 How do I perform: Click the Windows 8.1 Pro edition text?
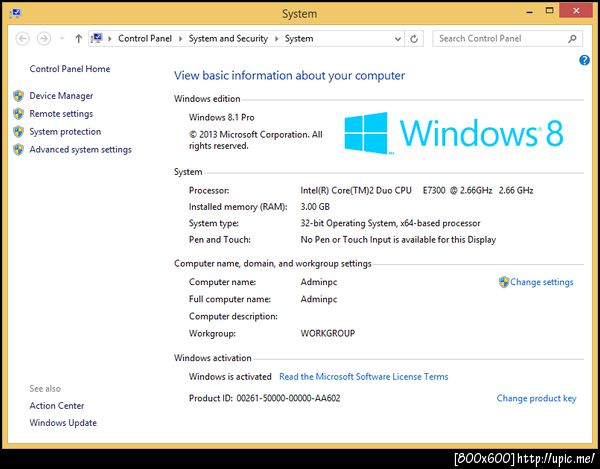[x=222, y=117]
